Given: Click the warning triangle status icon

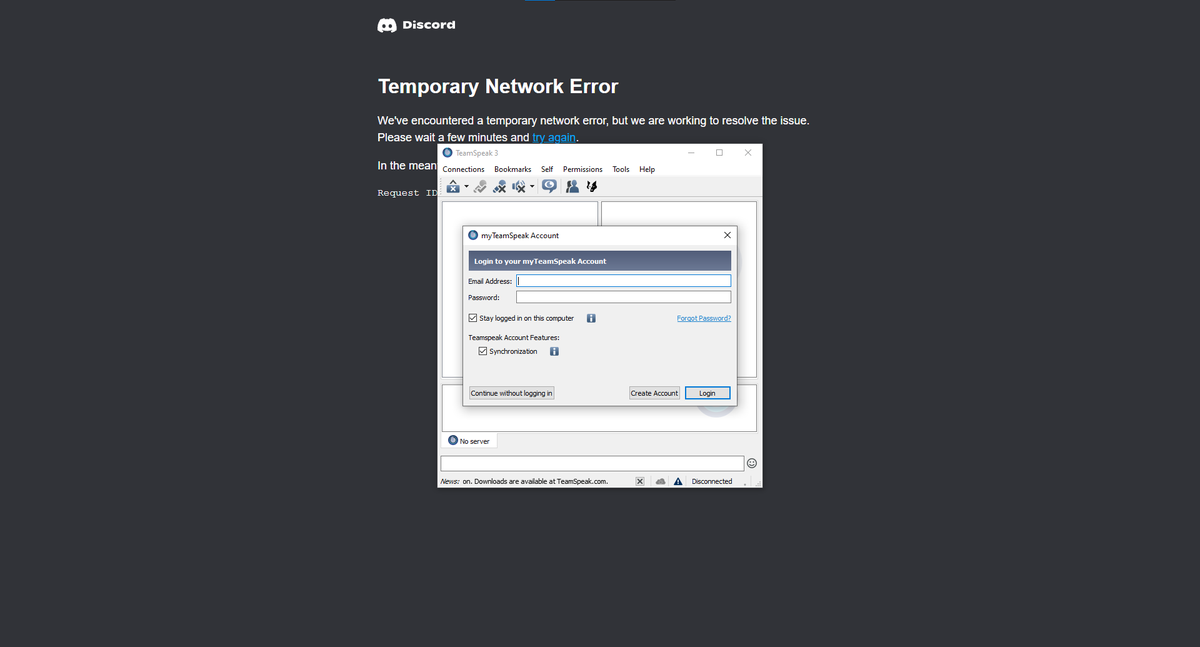Looking at the screenshot, I should (678, 481).
